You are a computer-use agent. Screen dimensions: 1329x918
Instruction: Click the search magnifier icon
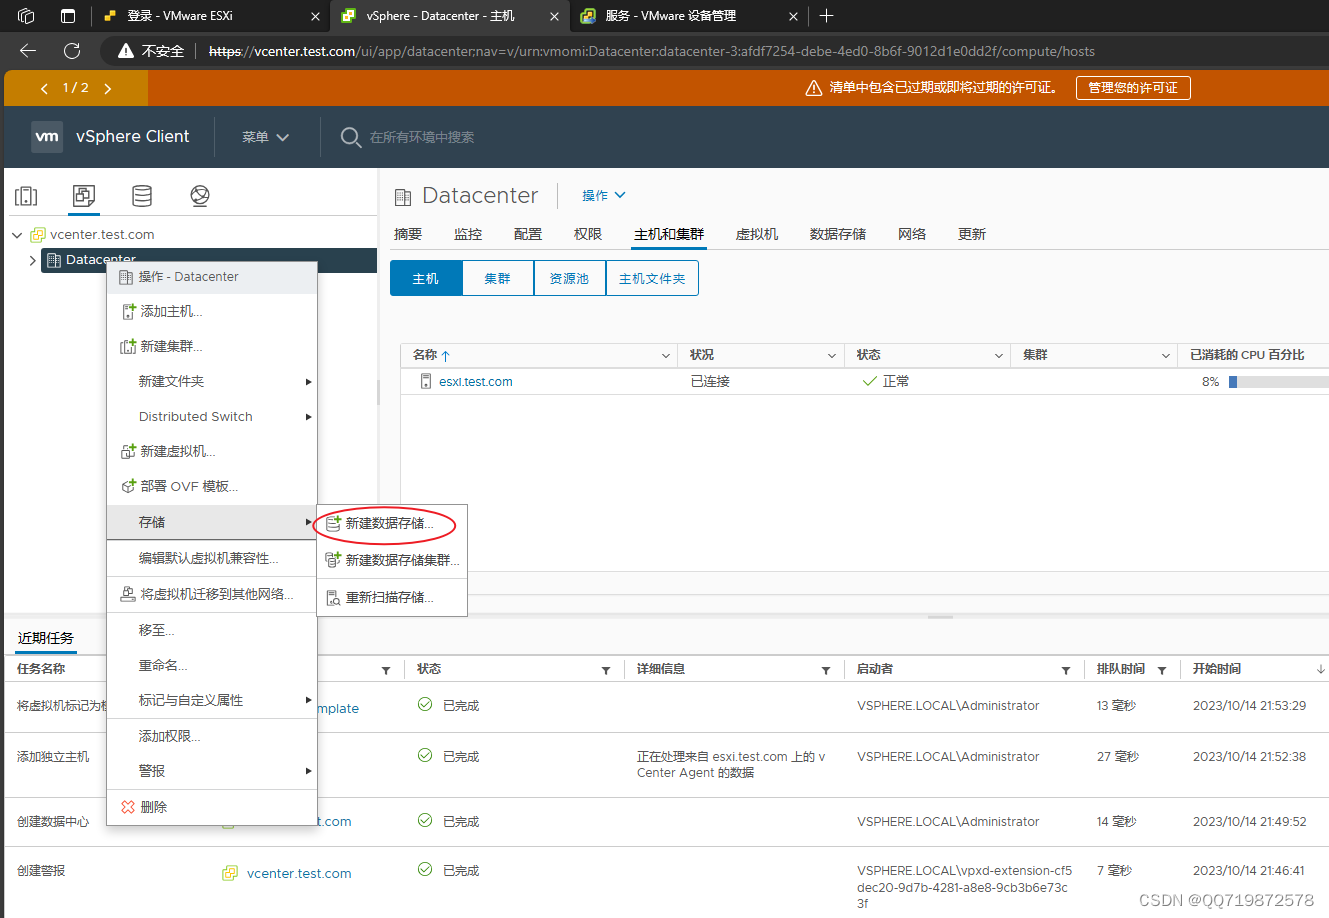(351, 137)
